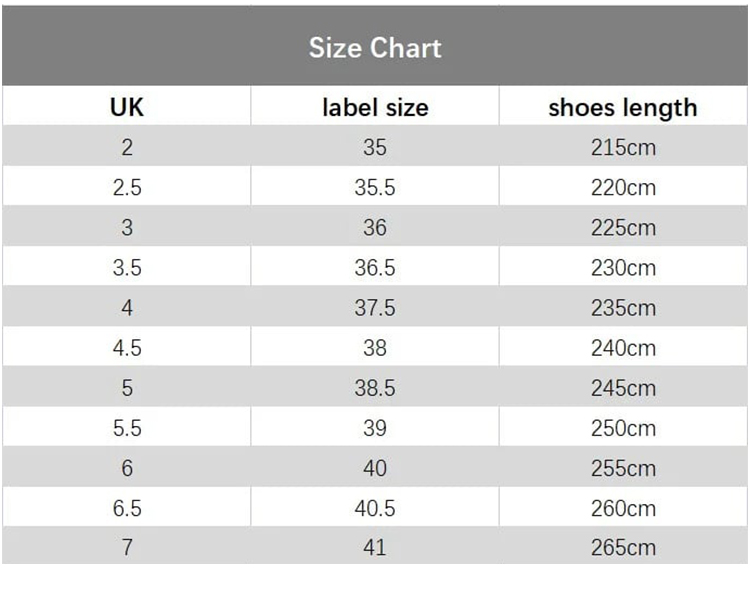Select UK size 3.5 cell

coord(127,267)
